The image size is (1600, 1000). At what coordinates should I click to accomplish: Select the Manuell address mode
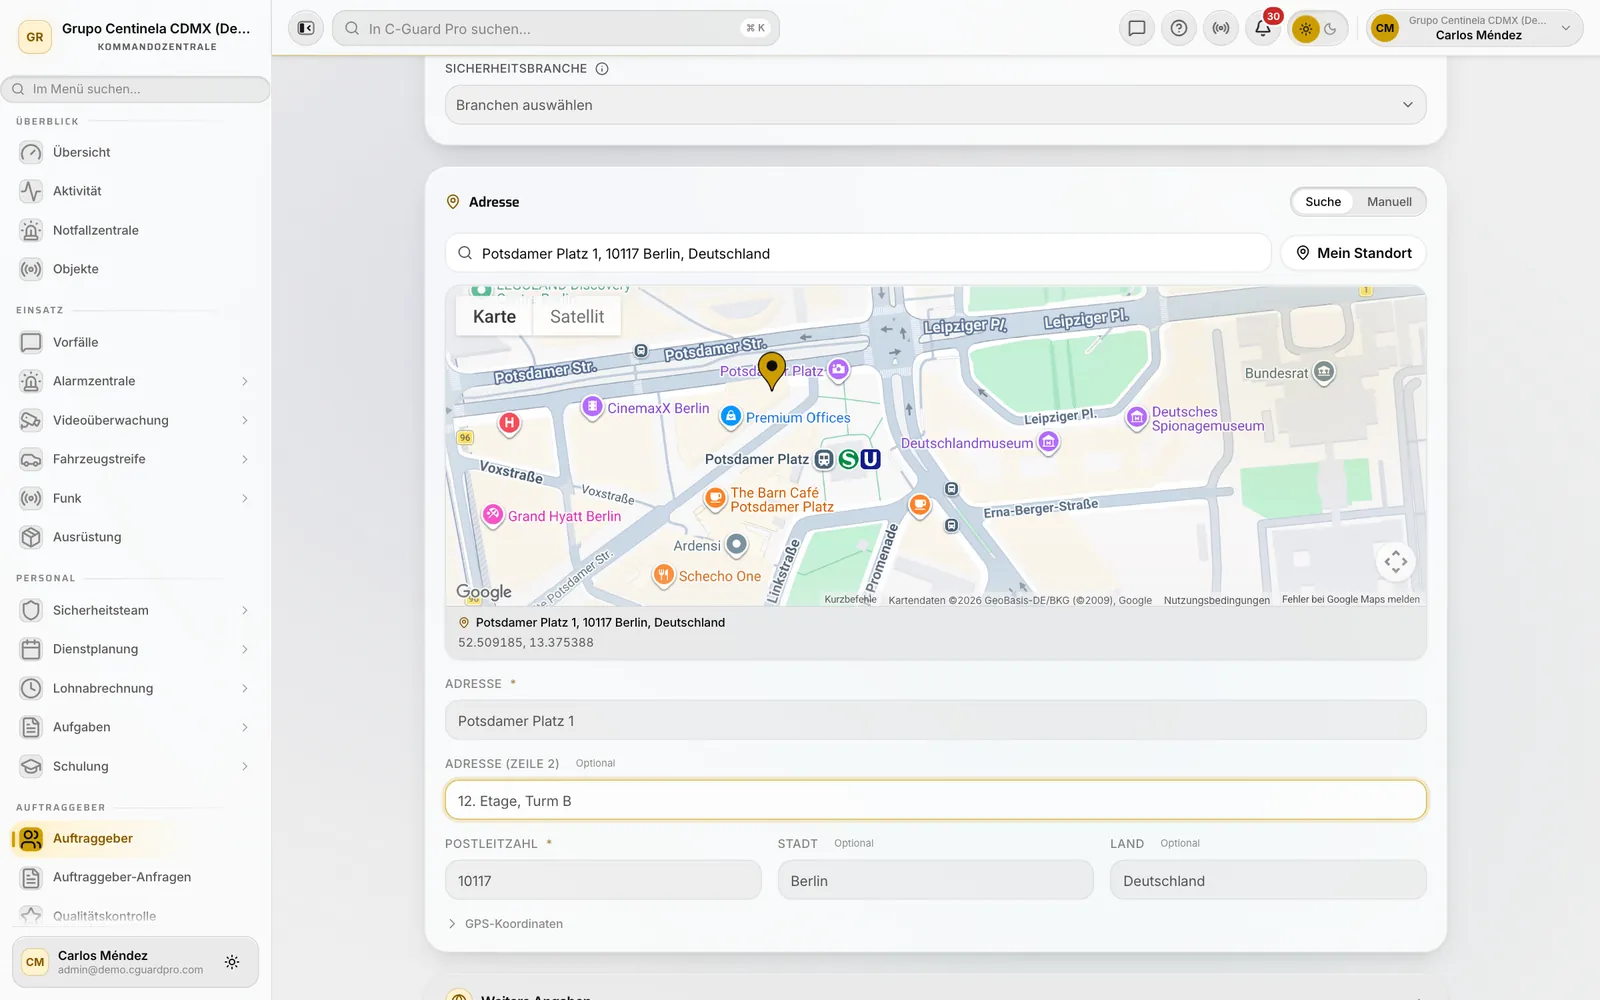click(1389, 202)
